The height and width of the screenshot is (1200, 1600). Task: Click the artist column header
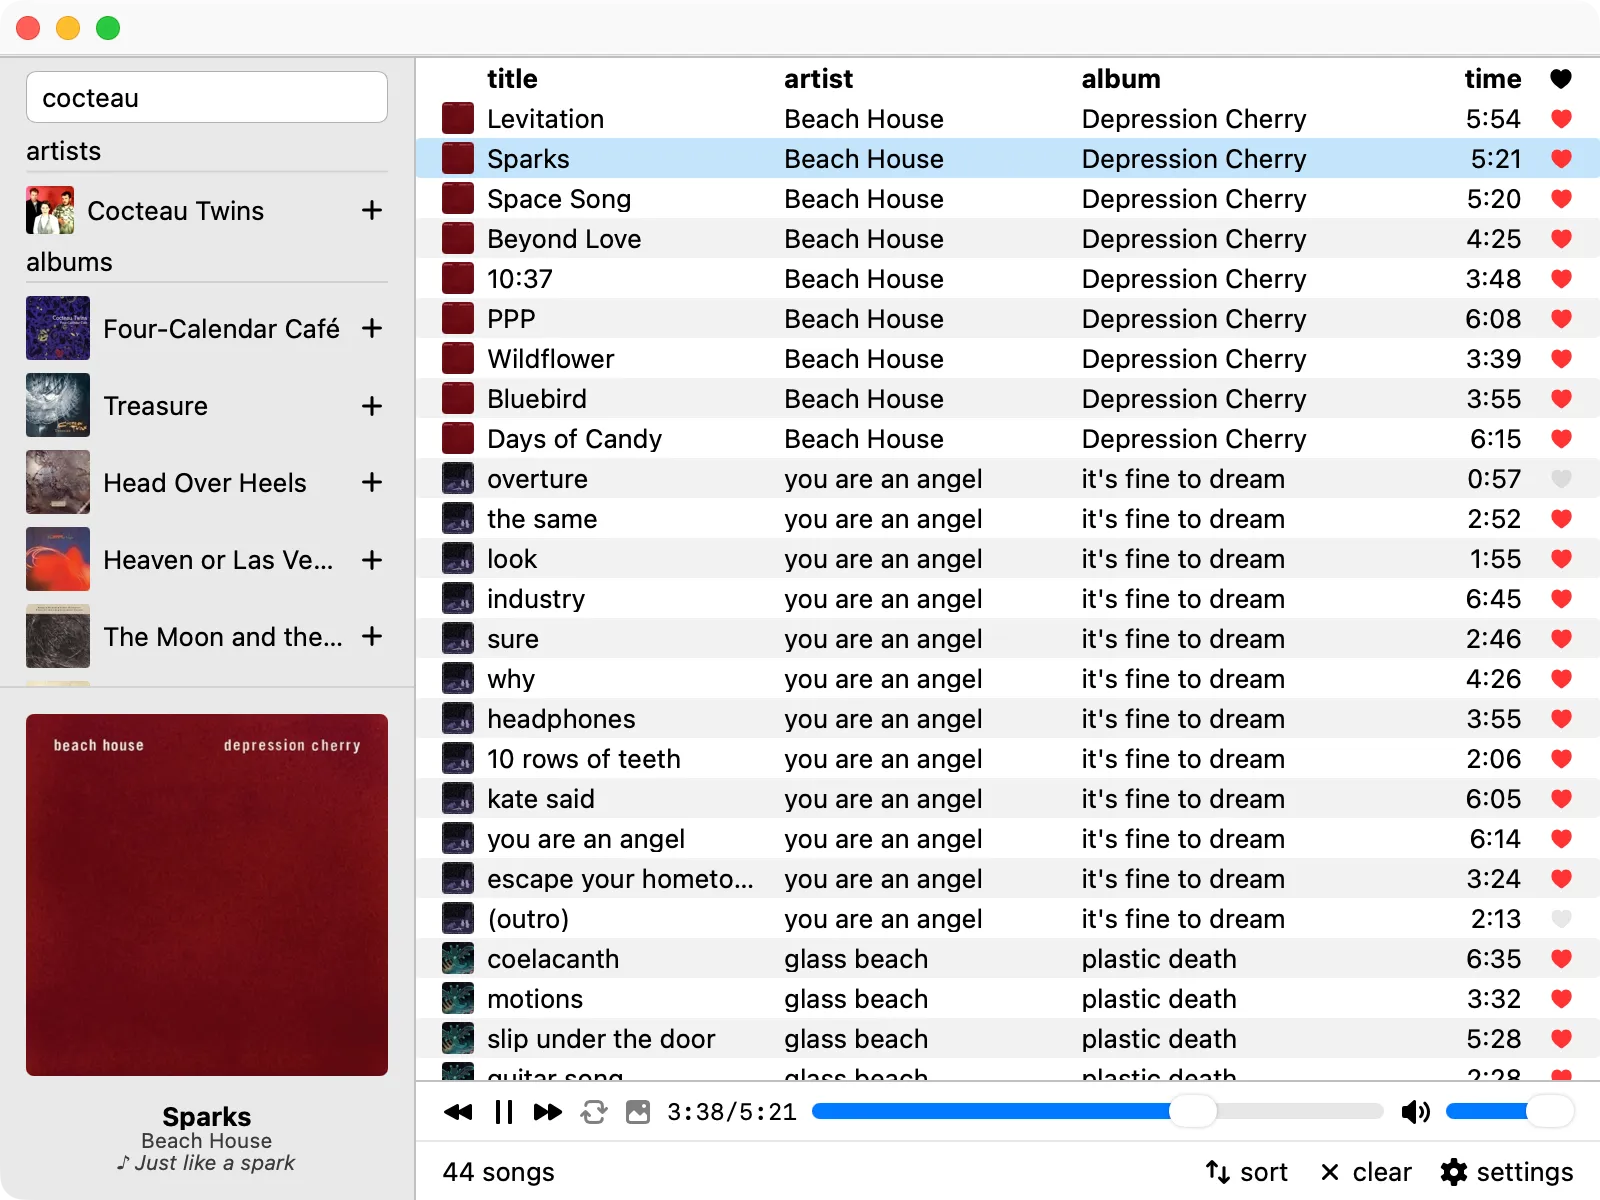coord(818,78)
